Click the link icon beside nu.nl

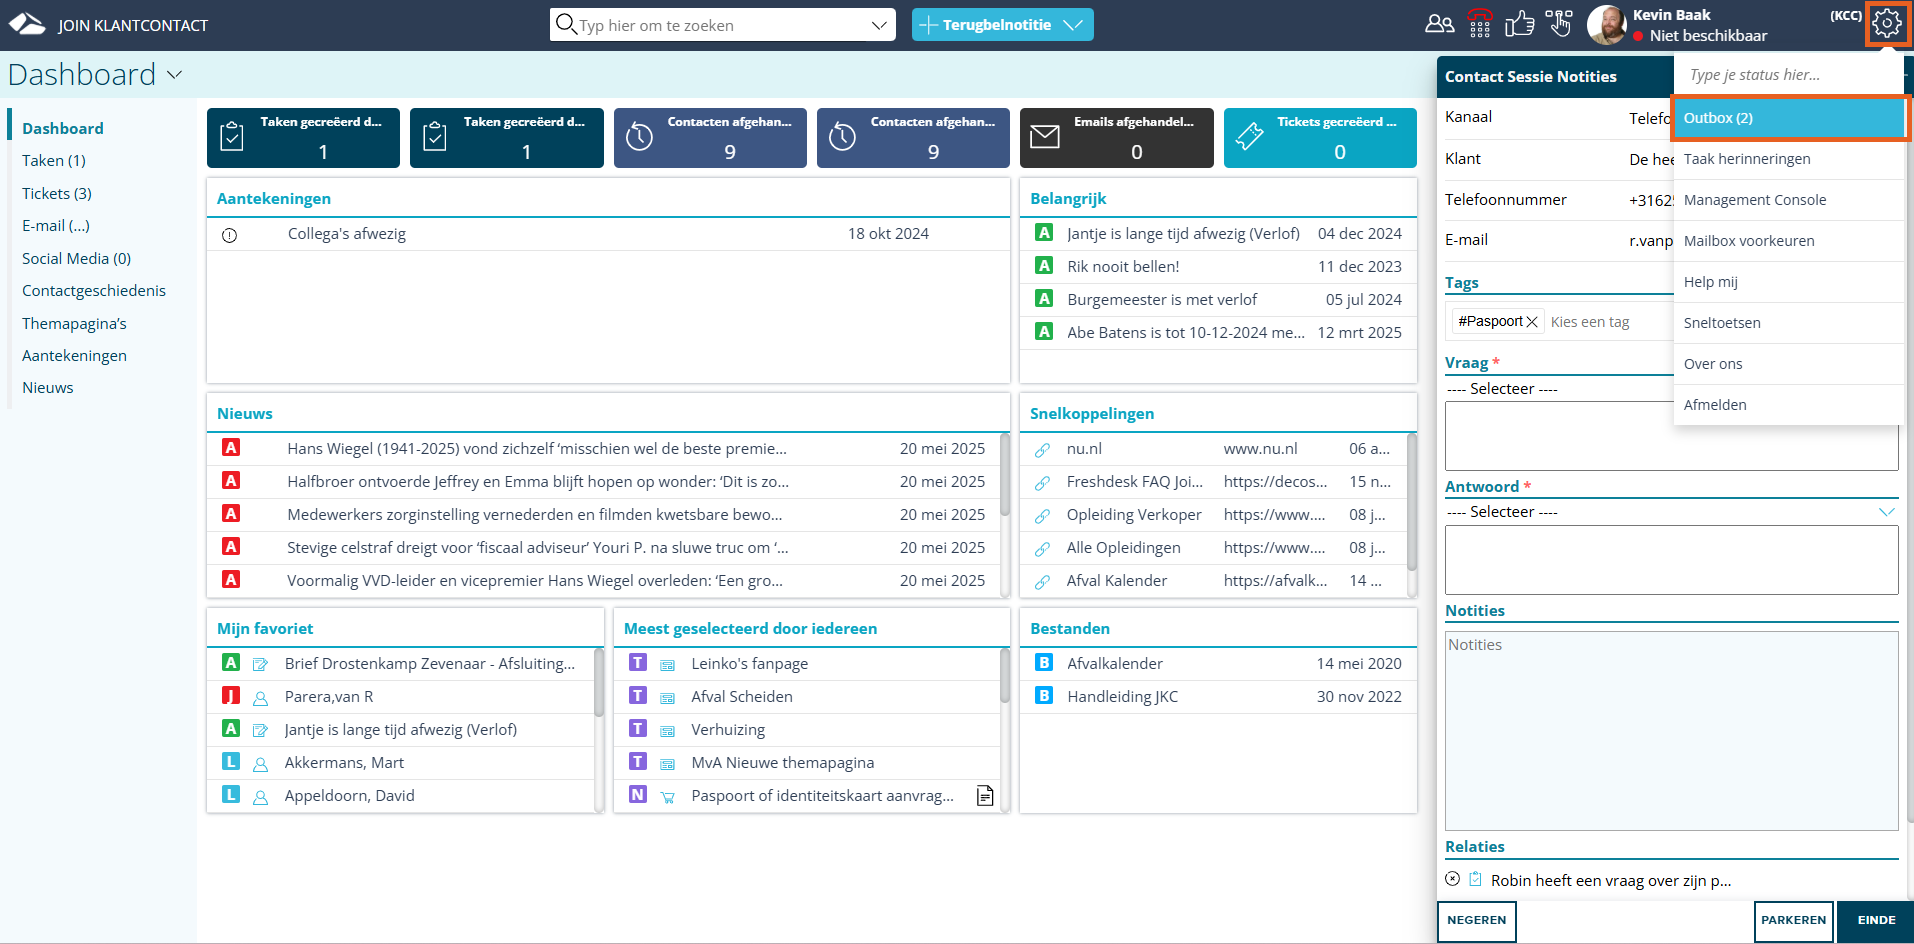[x=1042, y=450]
